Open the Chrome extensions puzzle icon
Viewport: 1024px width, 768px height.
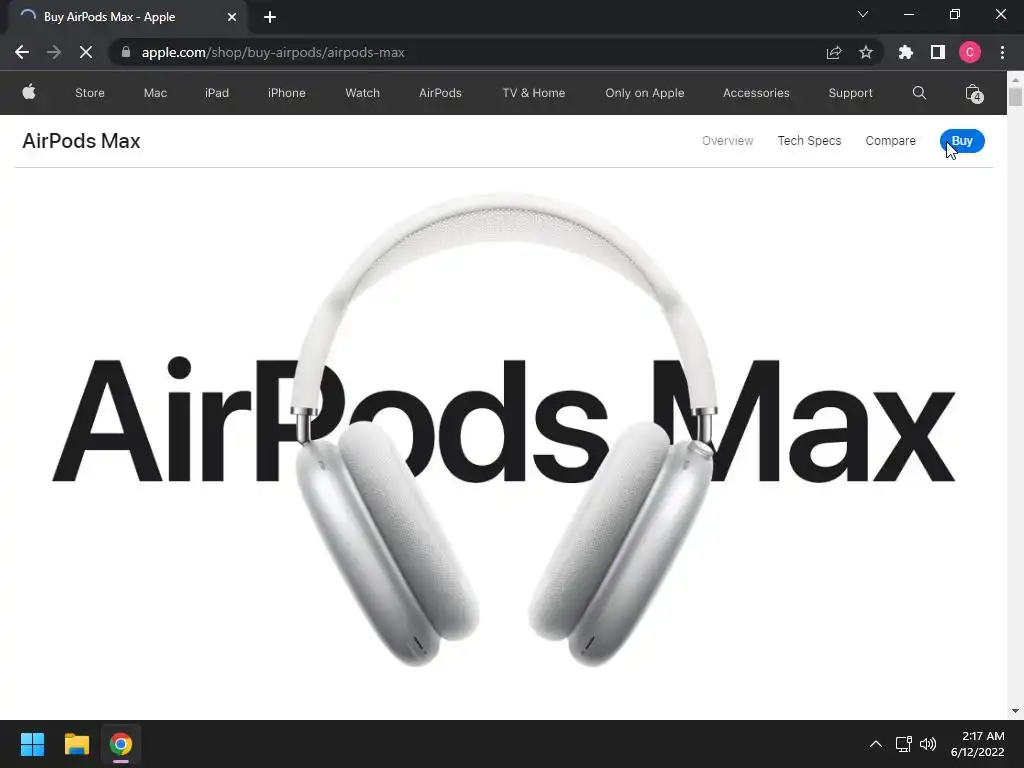click(905, 52)
